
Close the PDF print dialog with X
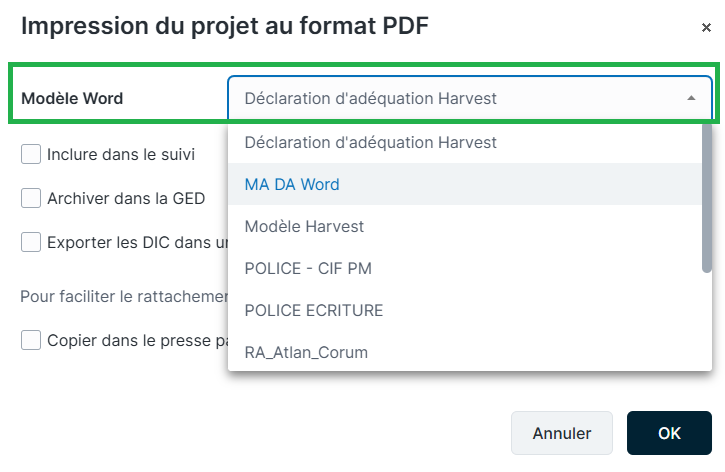[x=706, y=28]
